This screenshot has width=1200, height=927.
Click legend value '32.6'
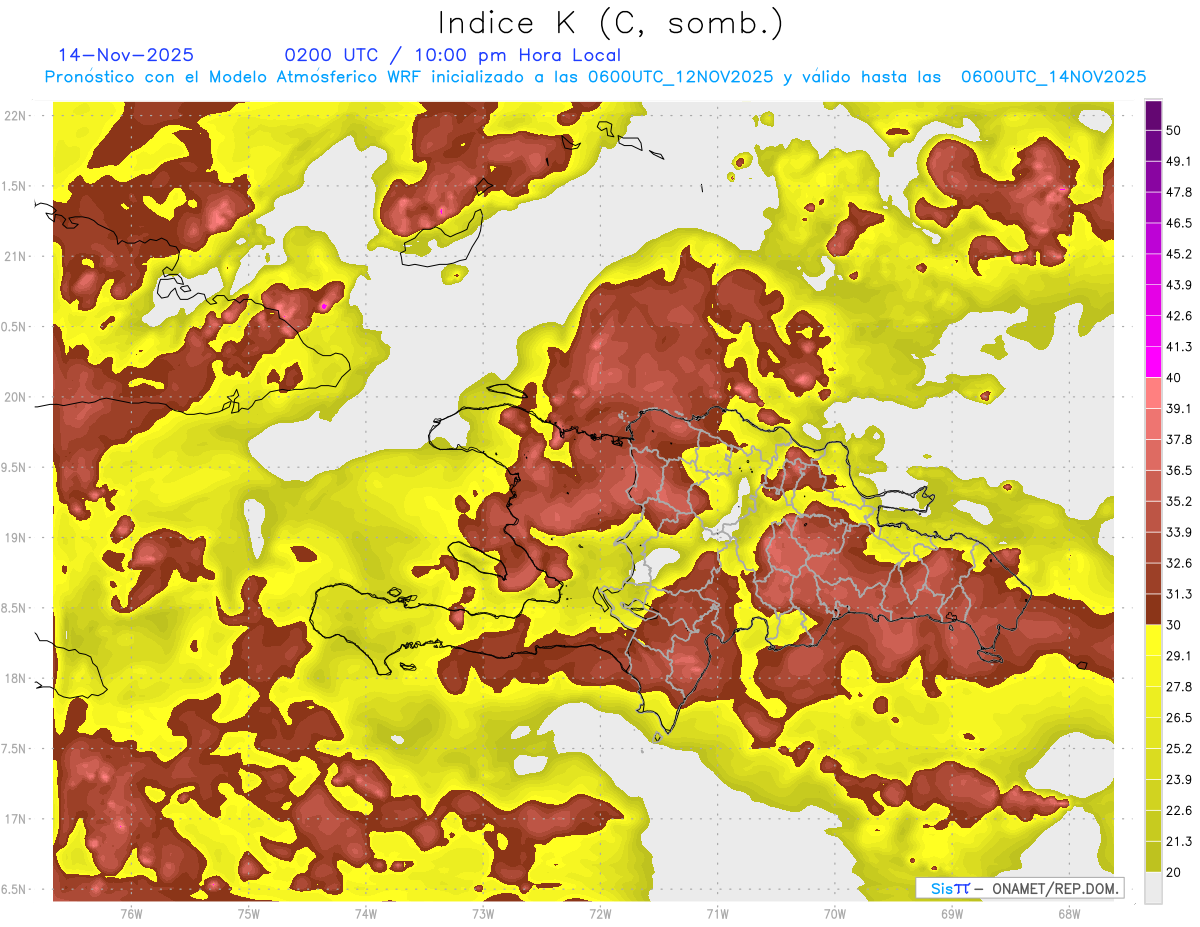coord(1179,563)
